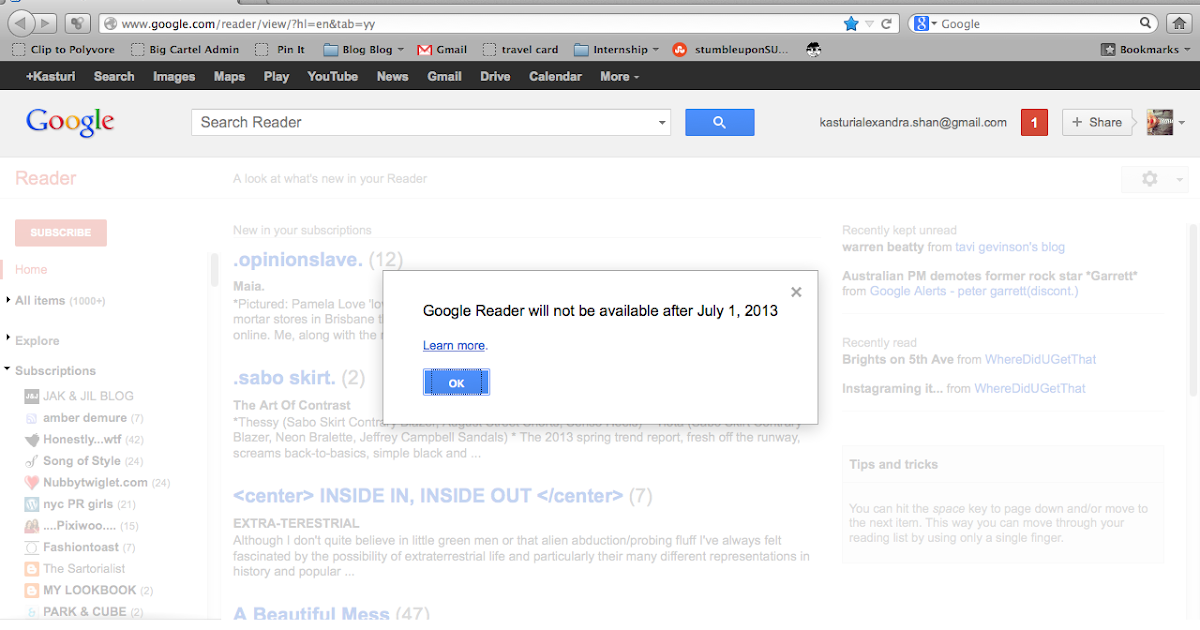Click the bookmark star in the address bar

(851, 22)
